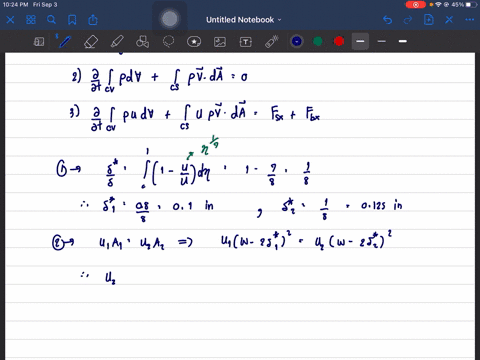This screenshot has width=480, height=360.
Task: Open the Elements/stickers tool
Action: tap(194, 42)
